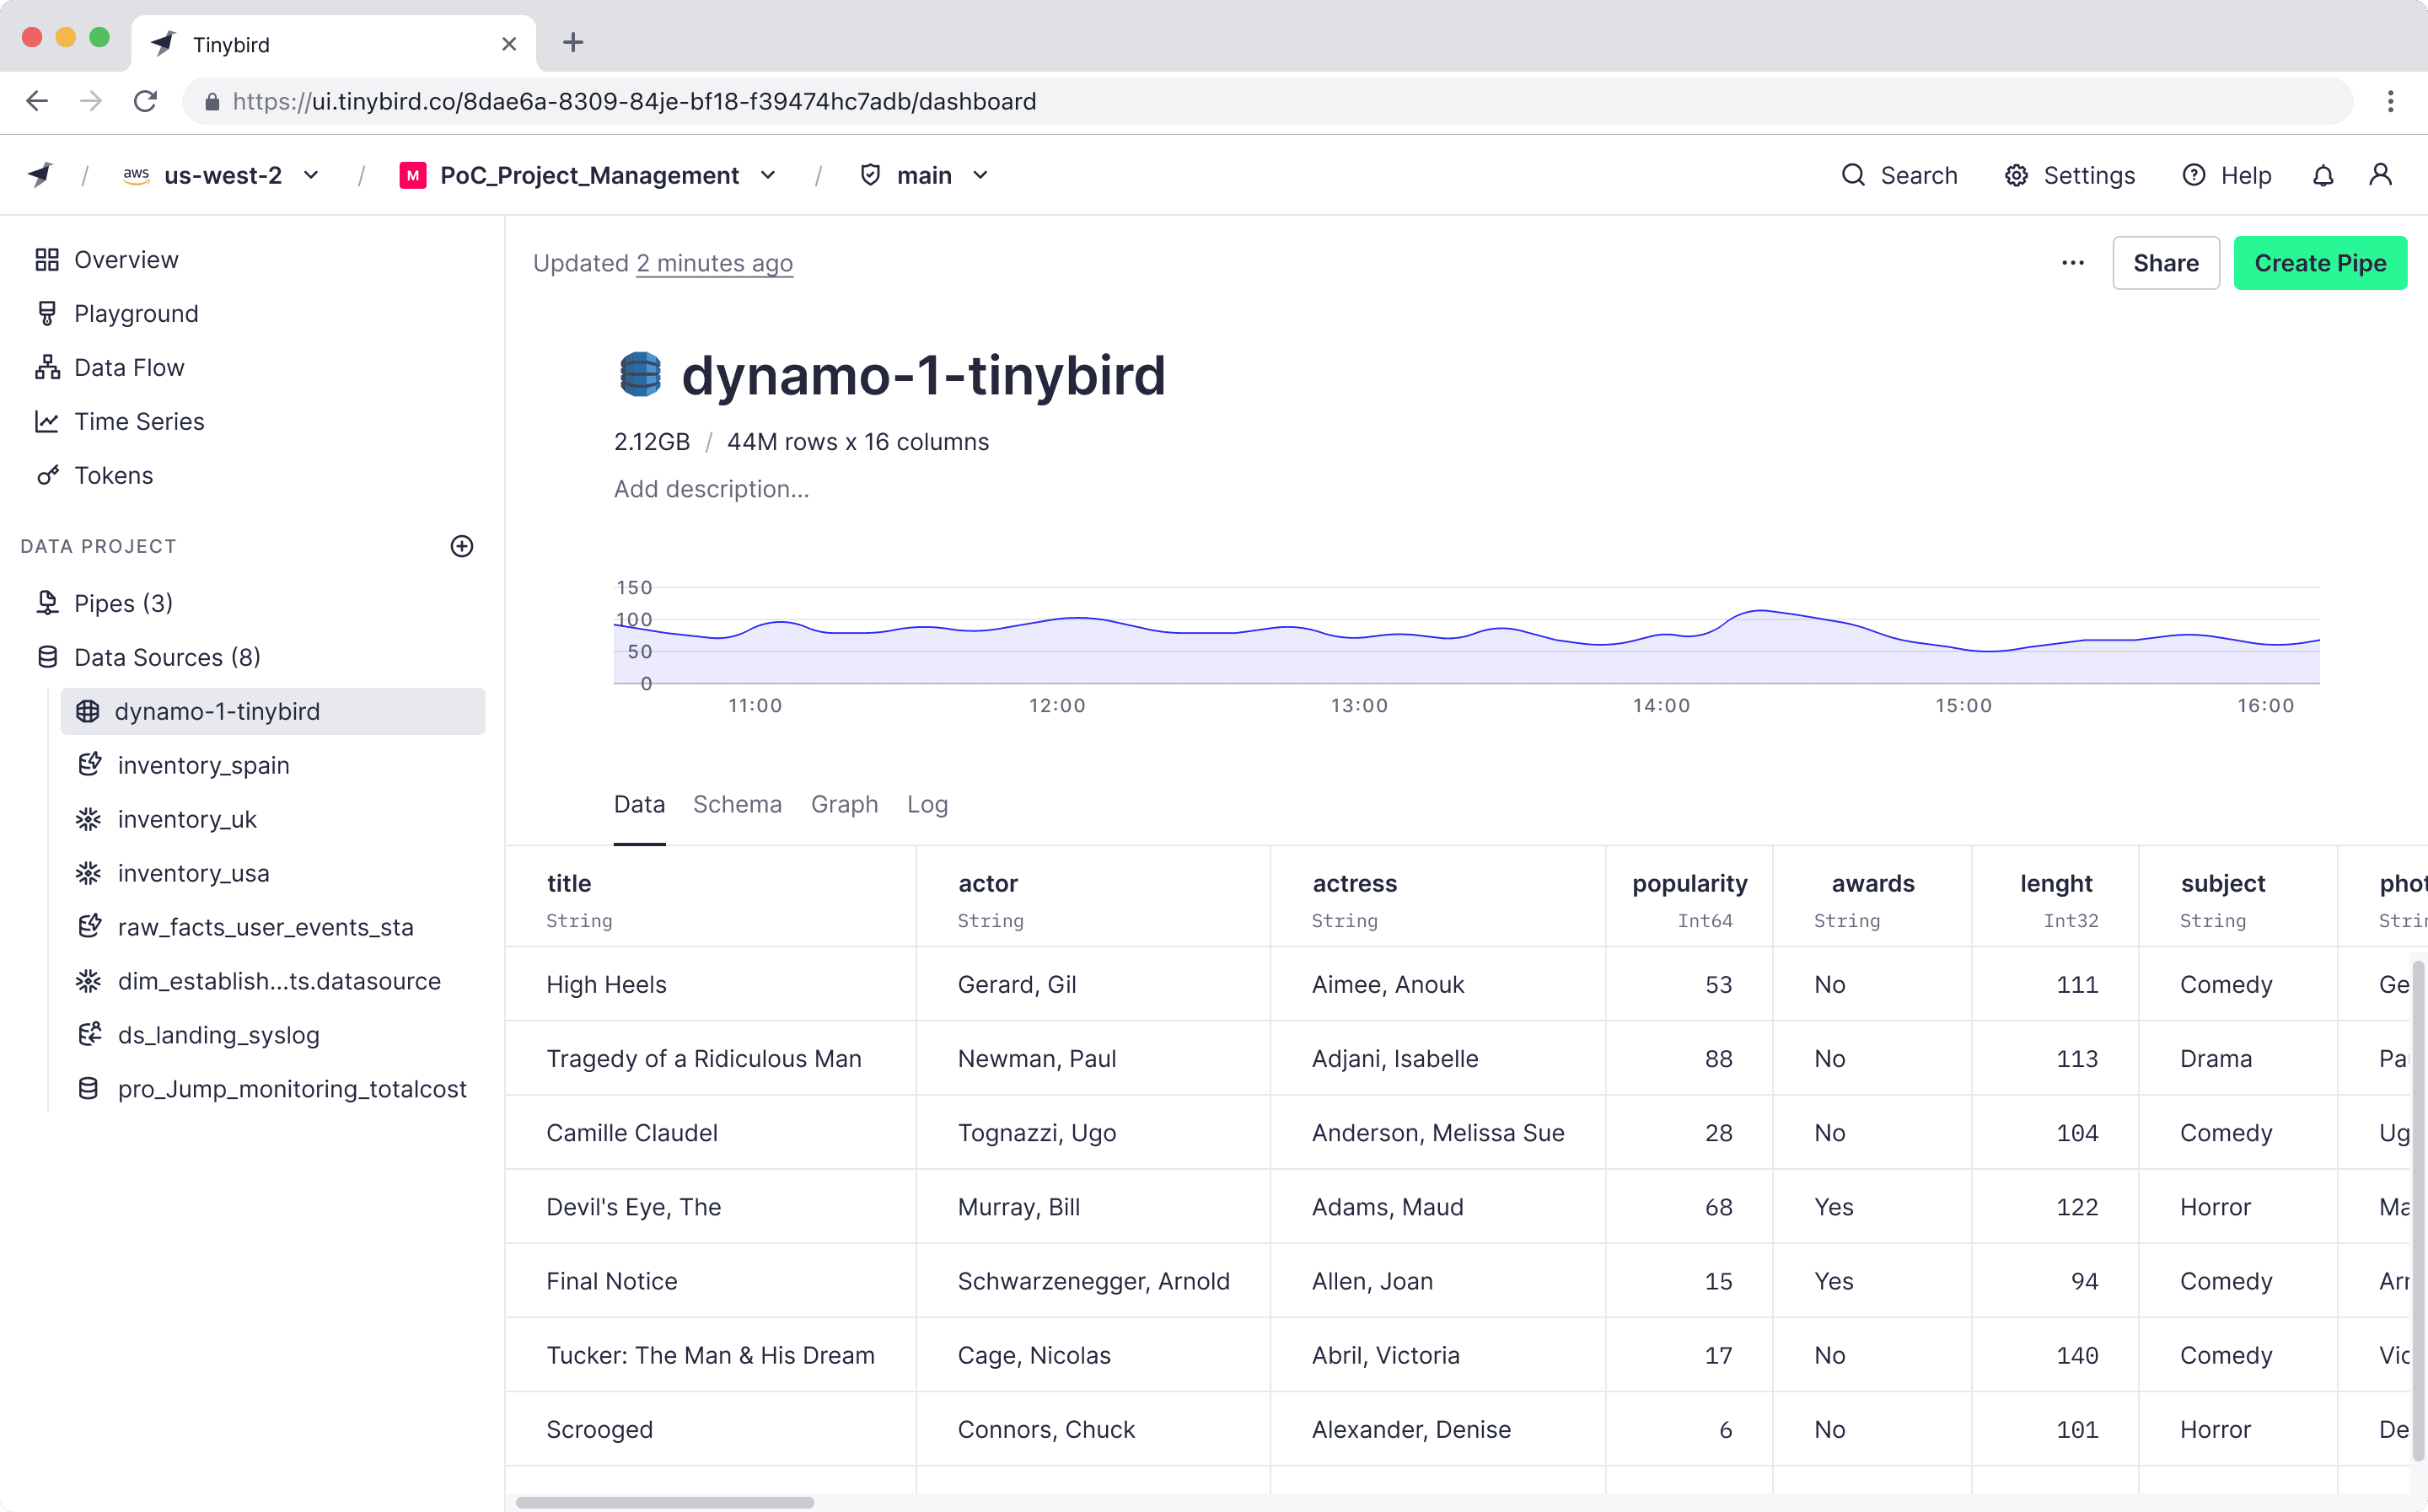This screenshot has height=1512, width=2428.
Task: Click the red M workspace badge
Action: [412, 175]
